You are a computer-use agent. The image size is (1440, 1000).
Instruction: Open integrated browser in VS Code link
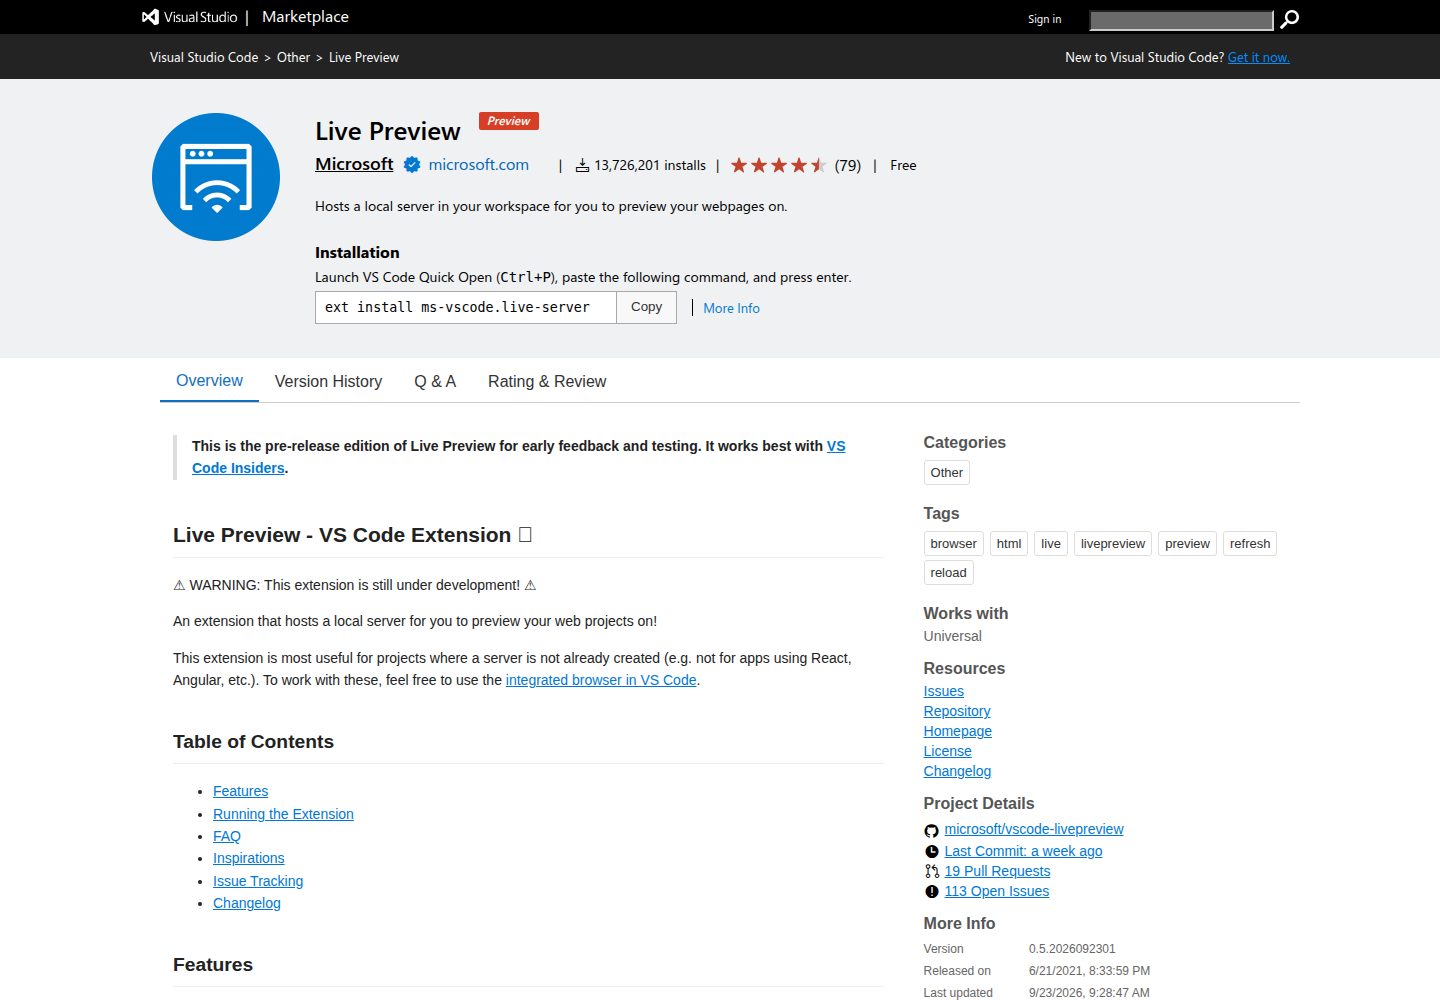tap(601, 680)
